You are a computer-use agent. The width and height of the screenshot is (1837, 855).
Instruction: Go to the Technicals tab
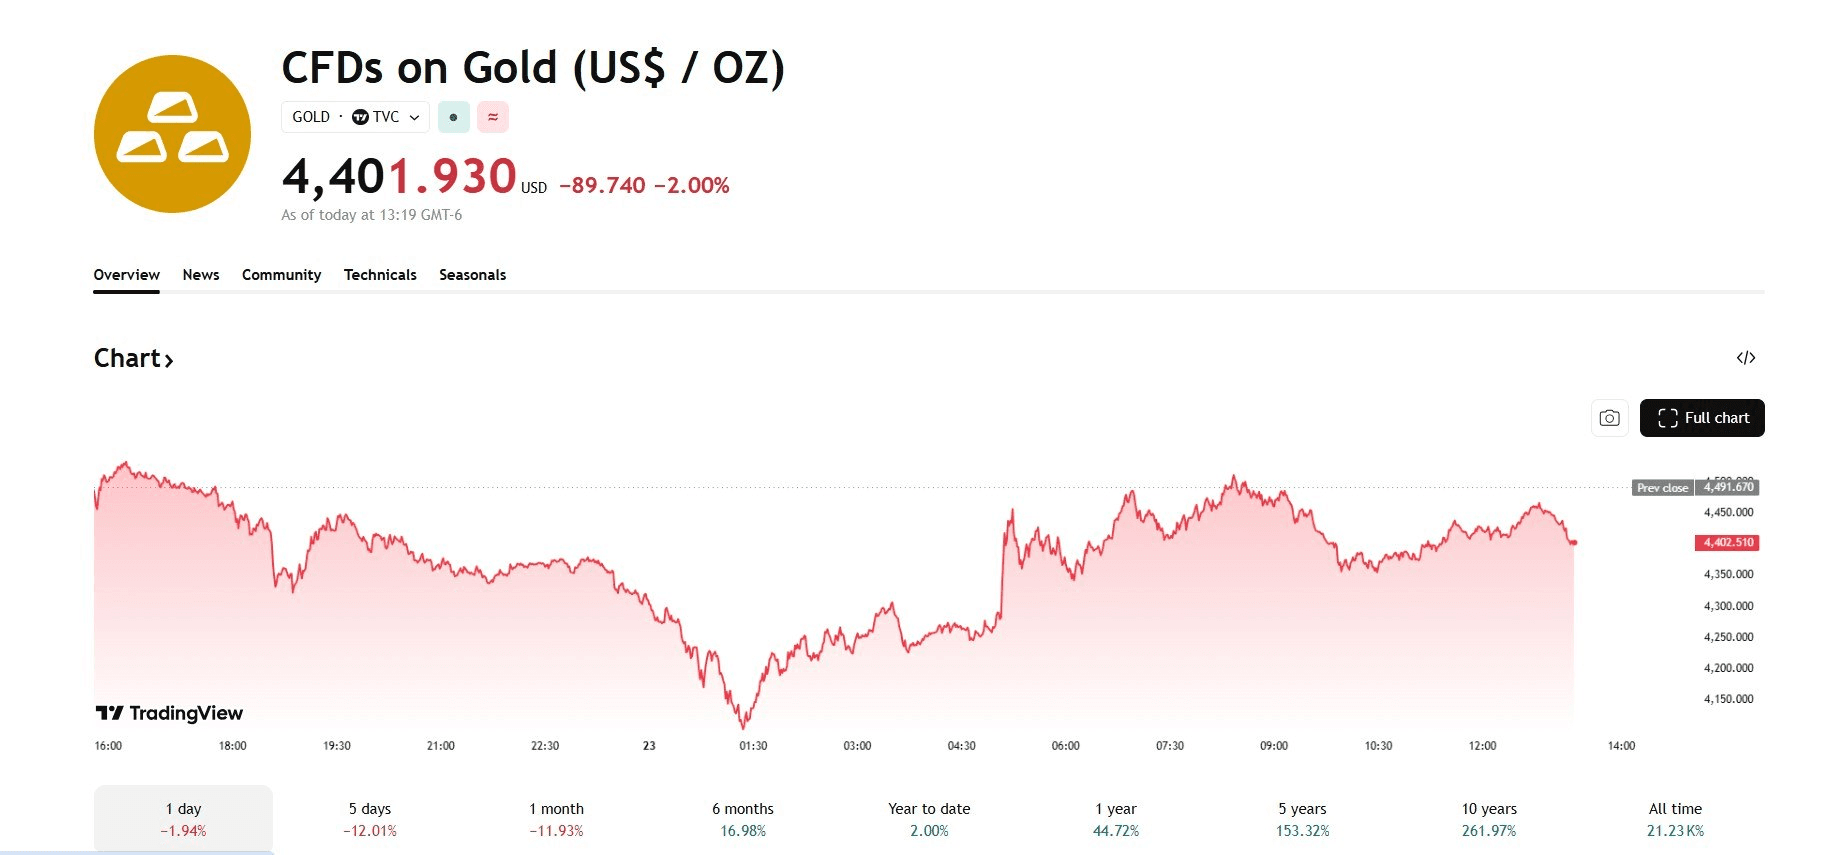click(x=380, y=275)
